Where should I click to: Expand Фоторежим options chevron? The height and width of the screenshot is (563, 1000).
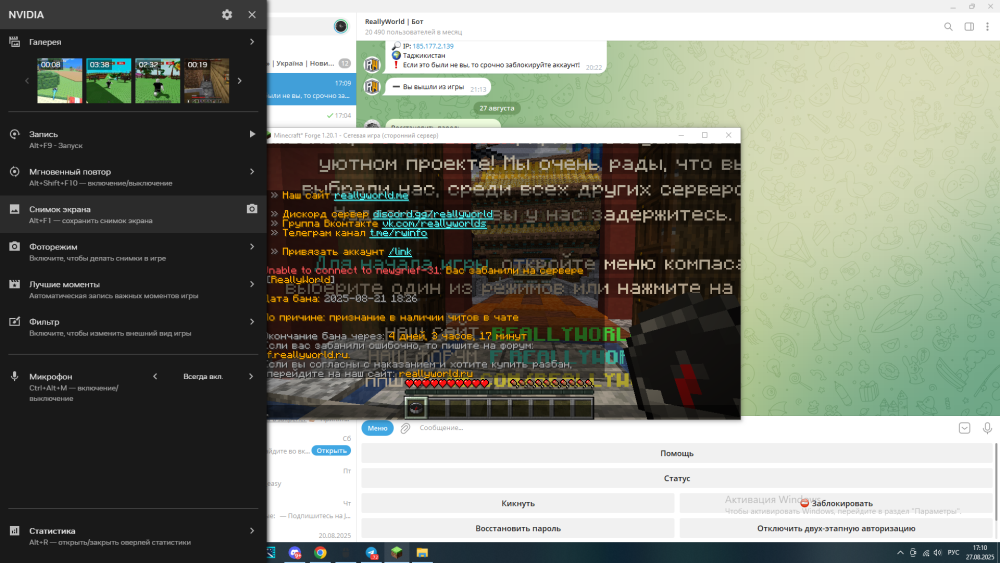coord(252,246)
